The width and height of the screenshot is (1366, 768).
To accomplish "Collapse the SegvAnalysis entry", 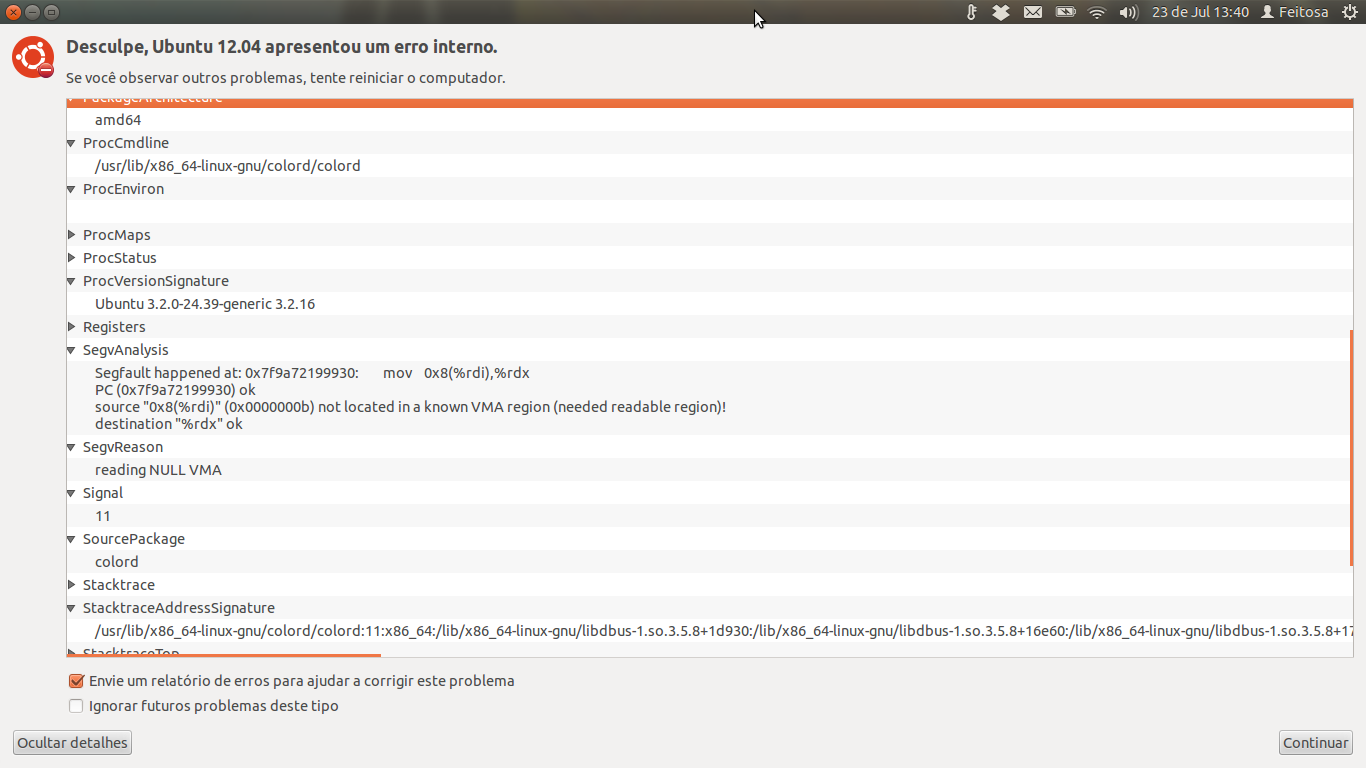I will (x=72, y=350).
